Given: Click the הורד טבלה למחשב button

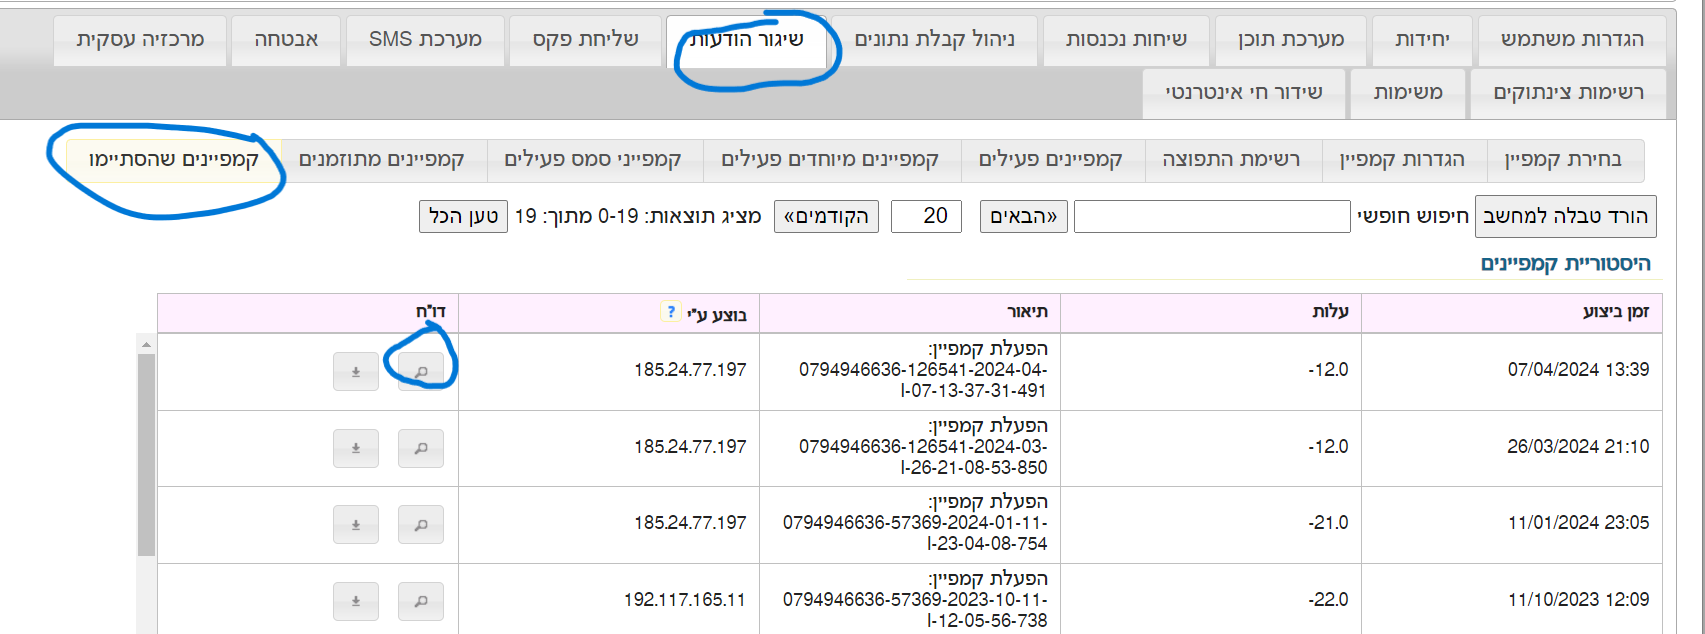Looking at the screenshot, I should 1564,216.
